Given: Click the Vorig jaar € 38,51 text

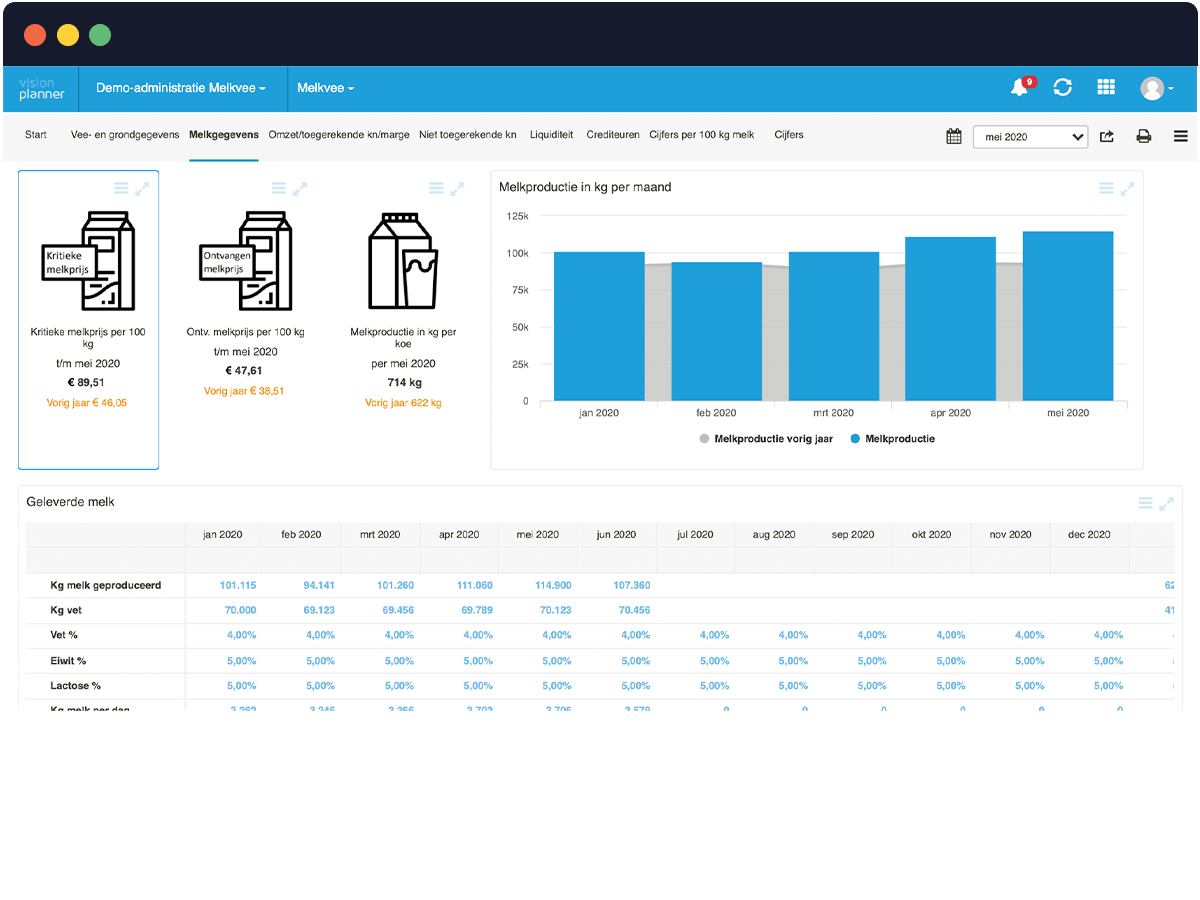Looking at the screenshot, I should pyautogui.click(x=245, y=391).
